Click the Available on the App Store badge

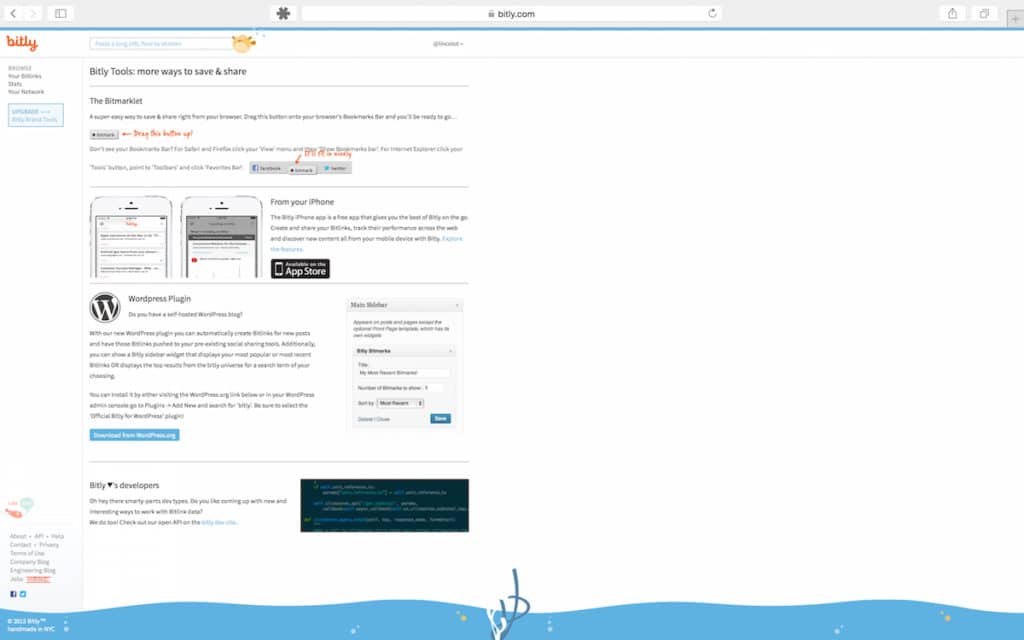point(300,268)
